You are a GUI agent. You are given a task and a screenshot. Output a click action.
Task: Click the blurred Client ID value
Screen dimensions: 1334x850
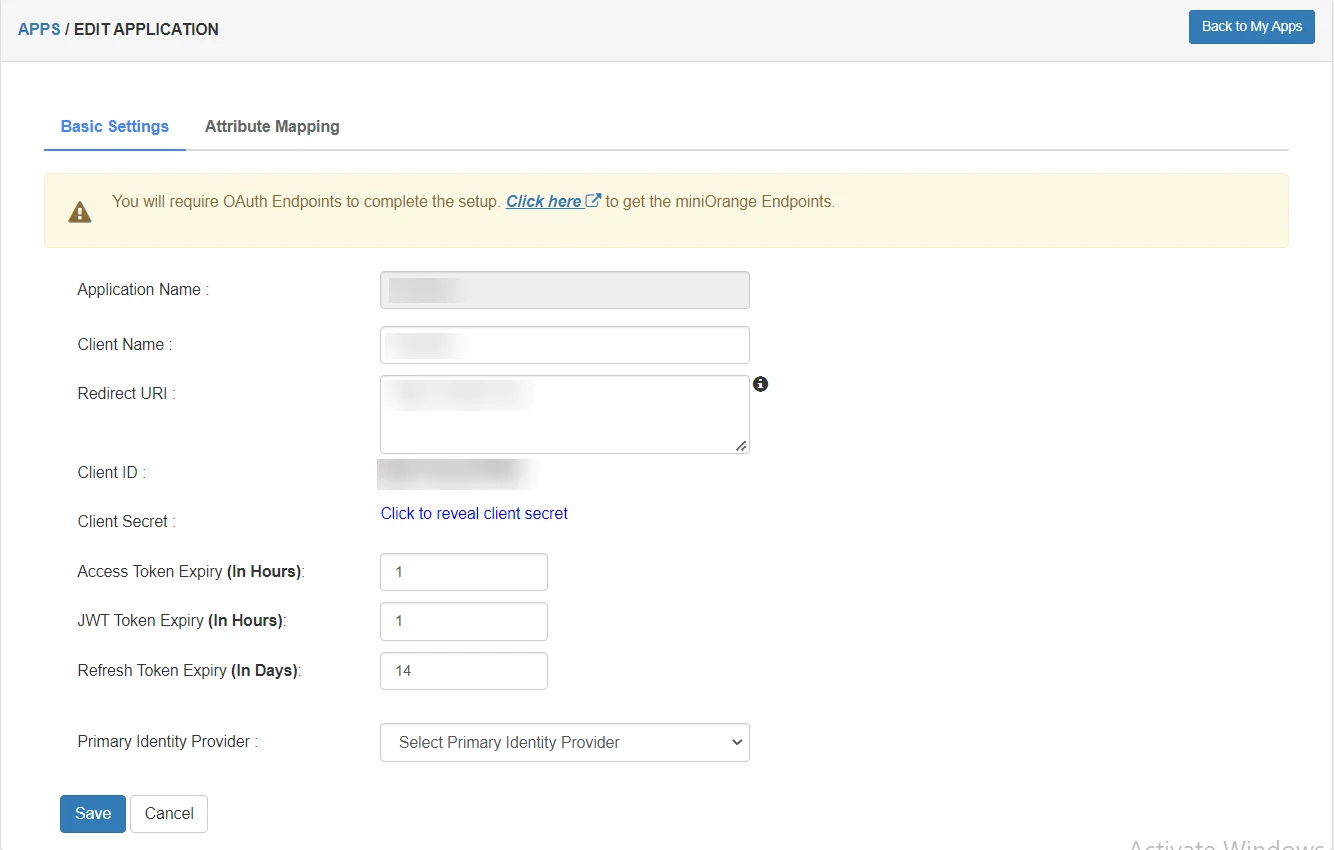pos(455,472)
